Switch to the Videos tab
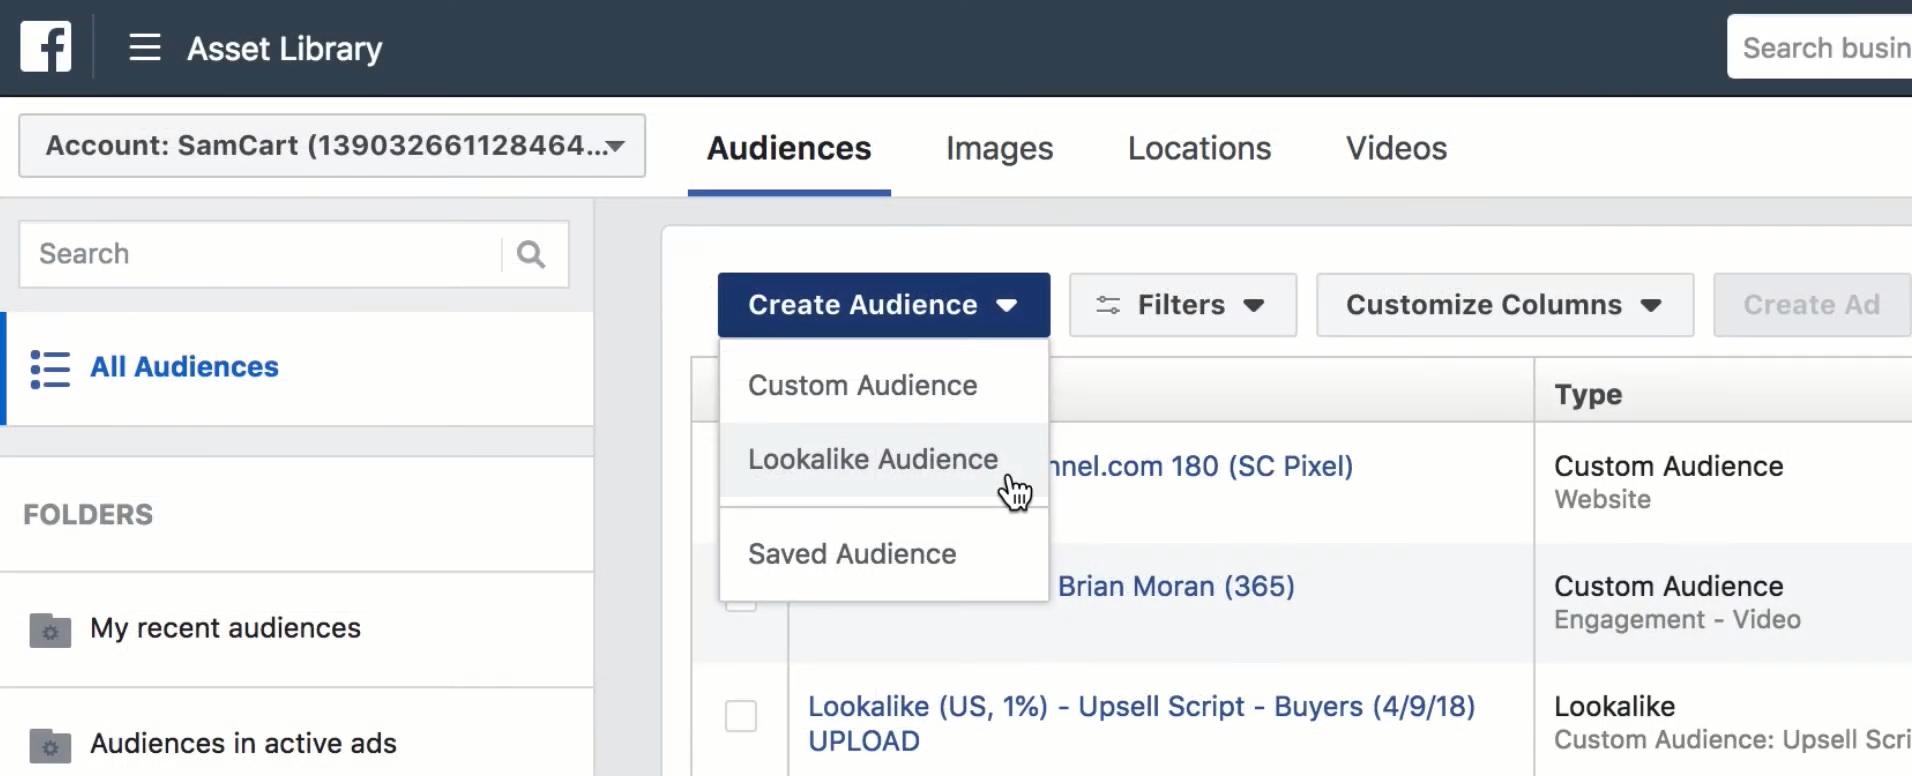 click(1396, 148)
